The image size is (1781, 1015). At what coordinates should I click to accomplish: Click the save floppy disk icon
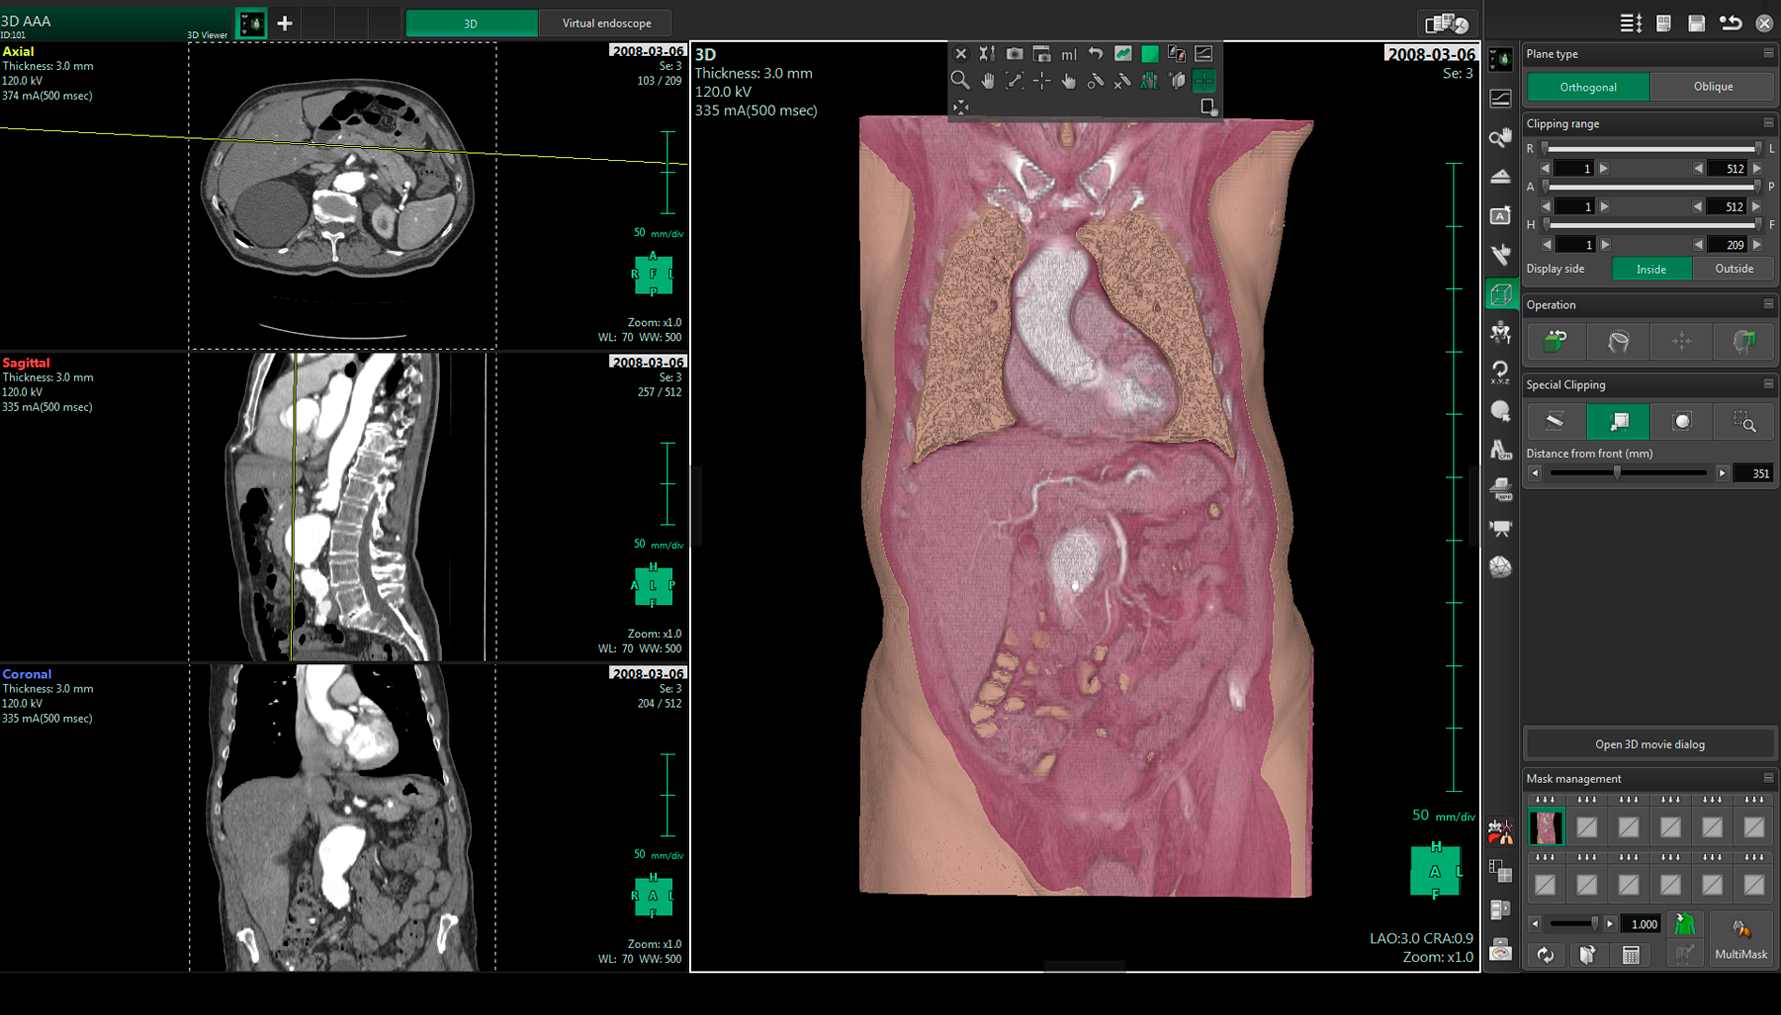pyautogui.click(x=1696, y=23)
